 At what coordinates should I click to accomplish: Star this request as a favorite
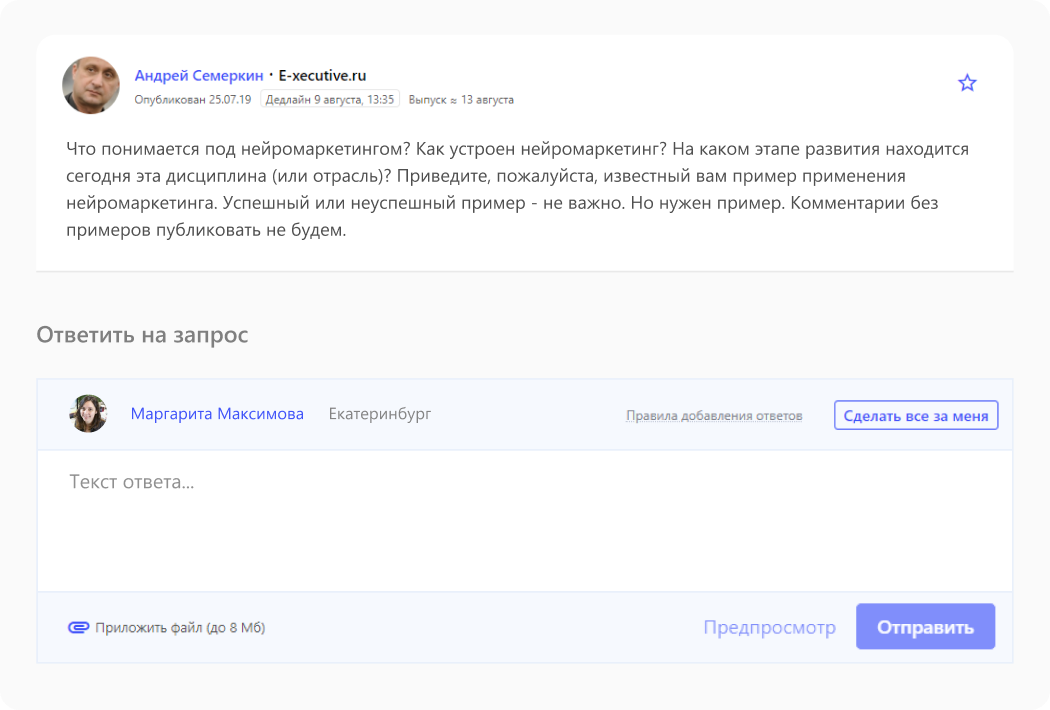pos(967,83)
